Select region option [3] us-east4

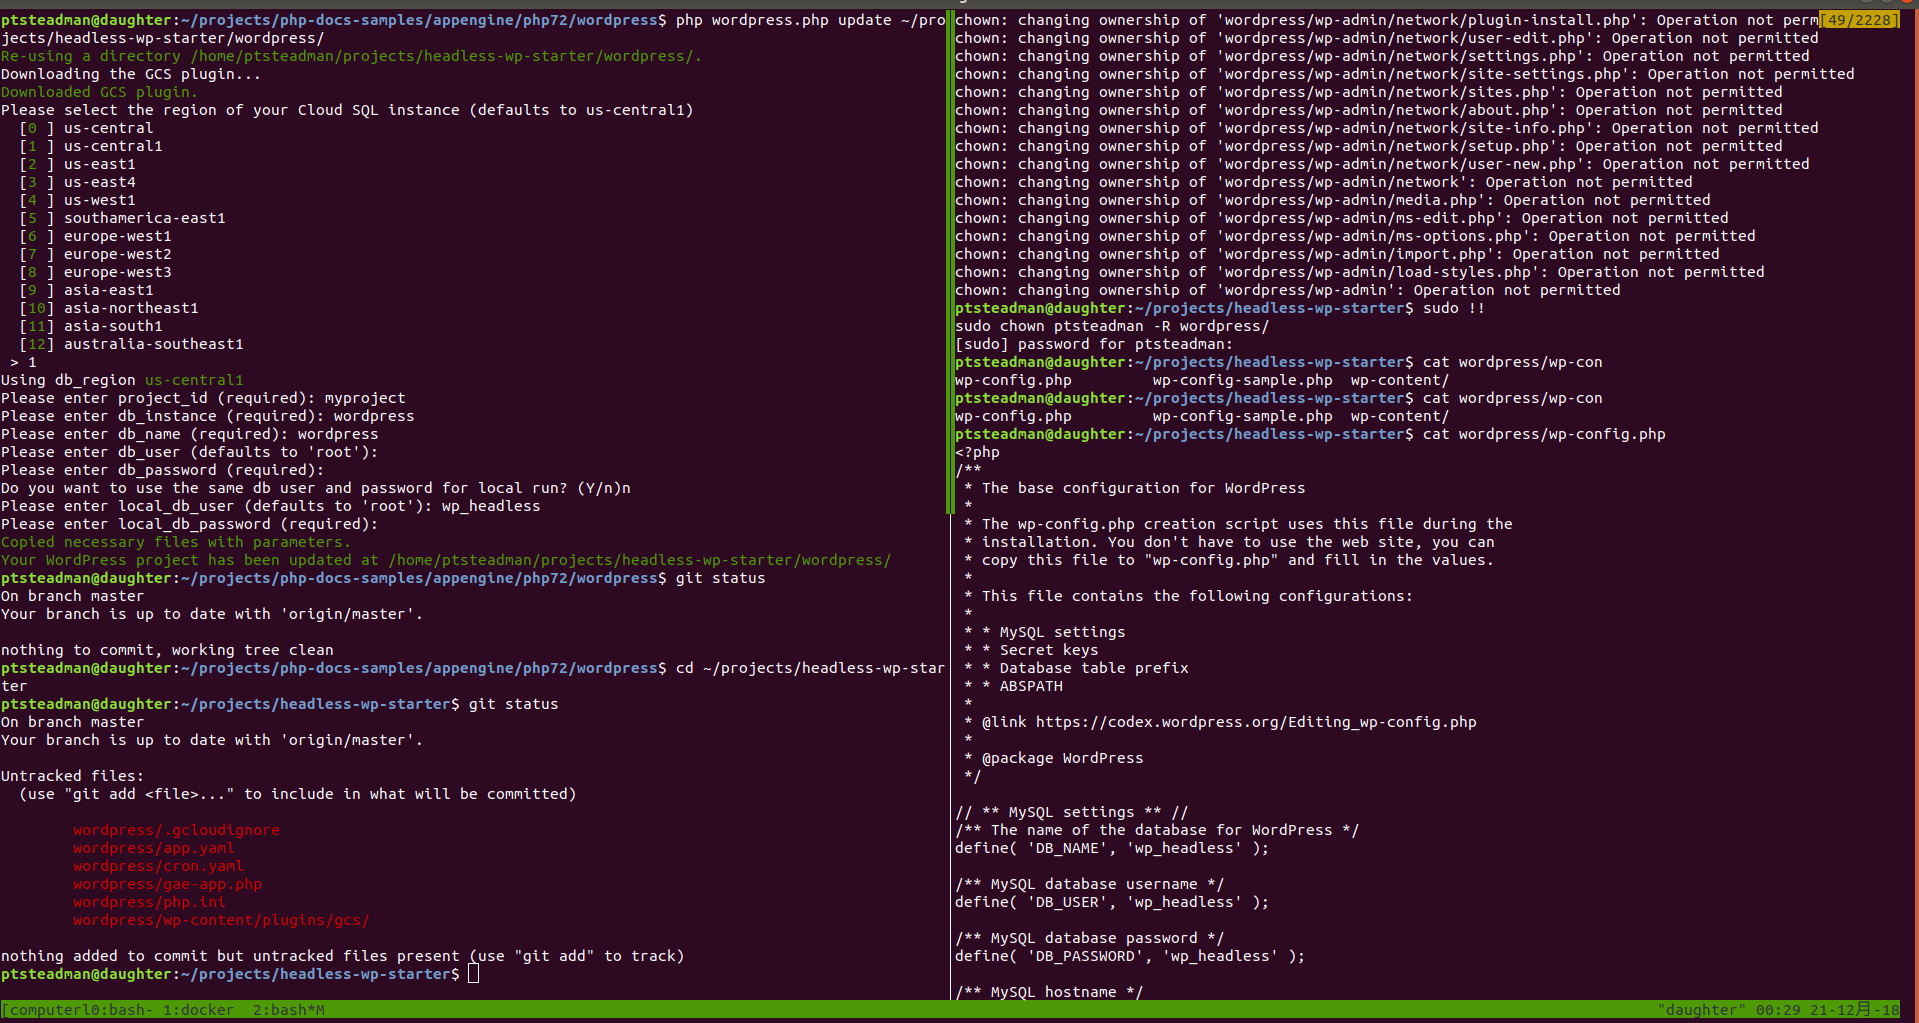(78, 182)
